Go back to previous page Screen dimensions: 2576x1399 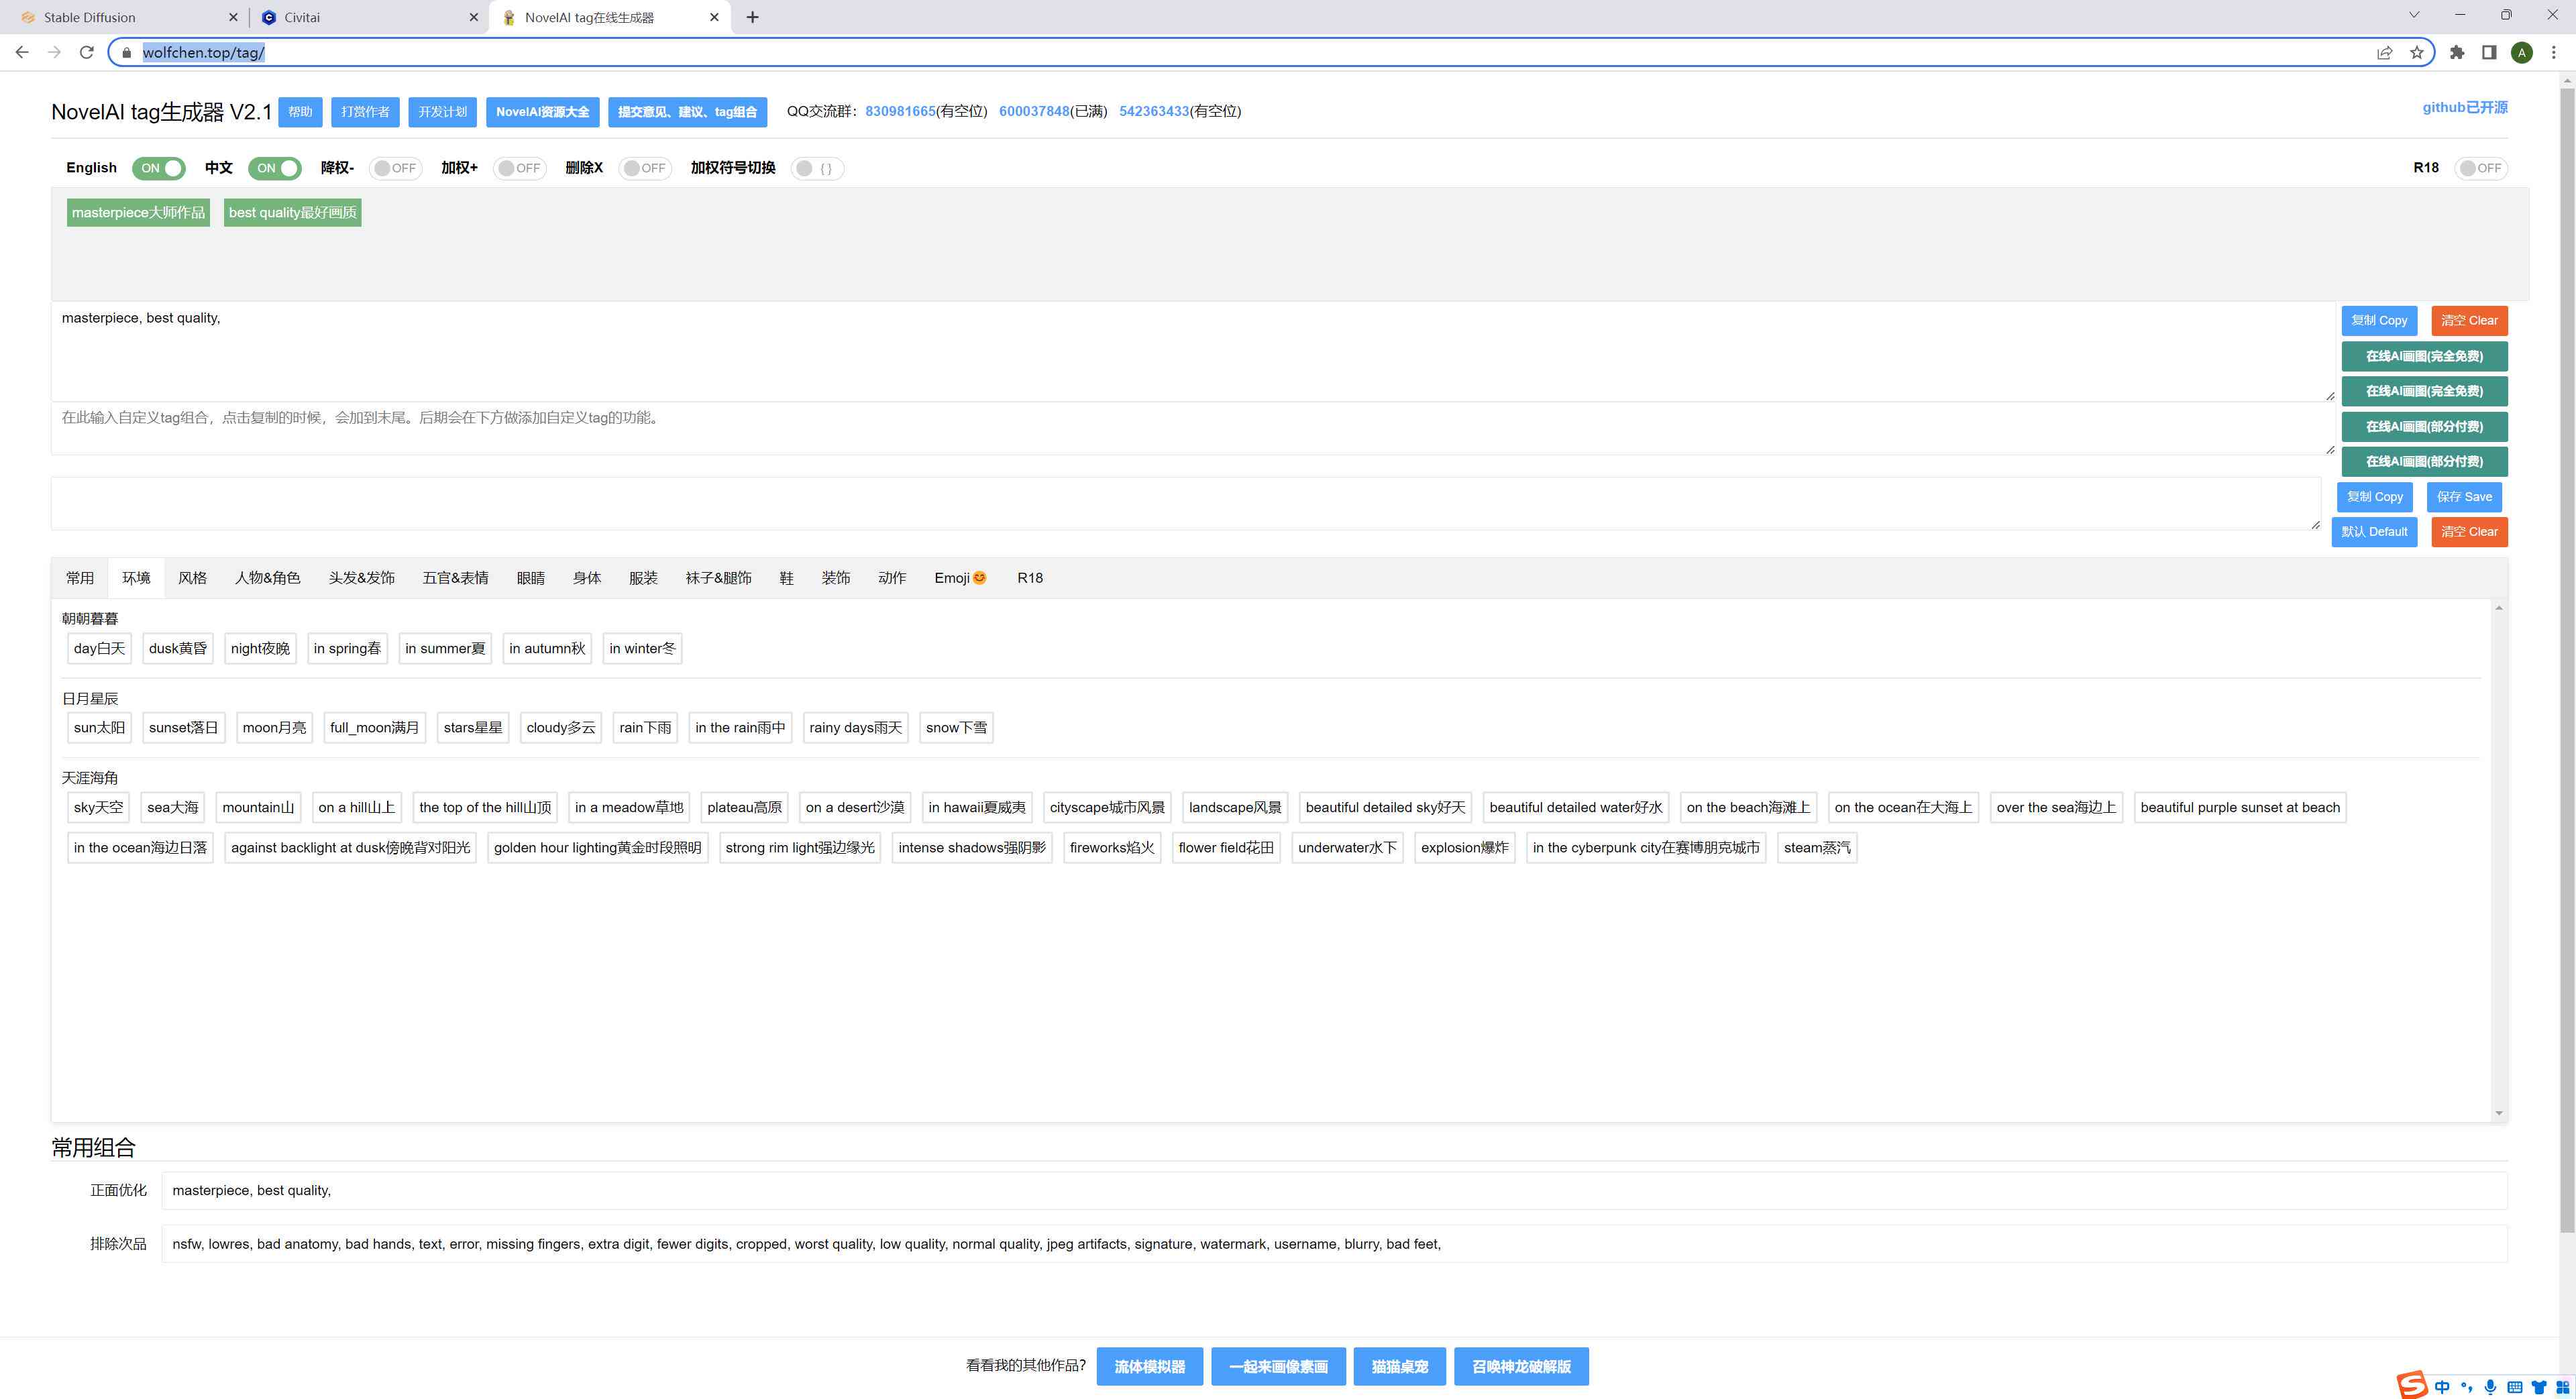click(22, 52)
